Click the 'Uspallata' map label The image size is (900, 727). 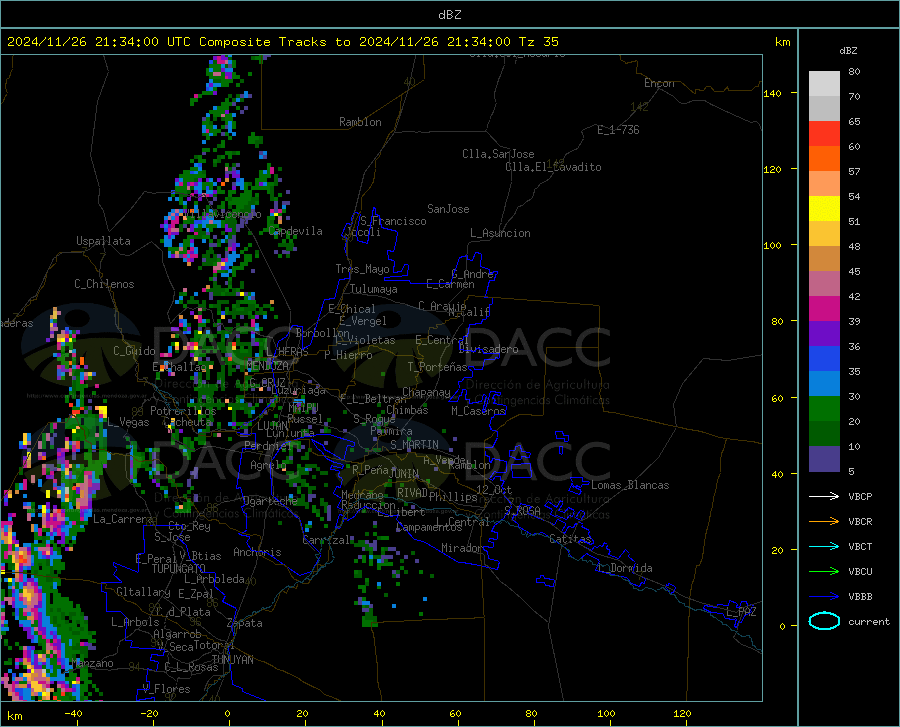point(103,241)
